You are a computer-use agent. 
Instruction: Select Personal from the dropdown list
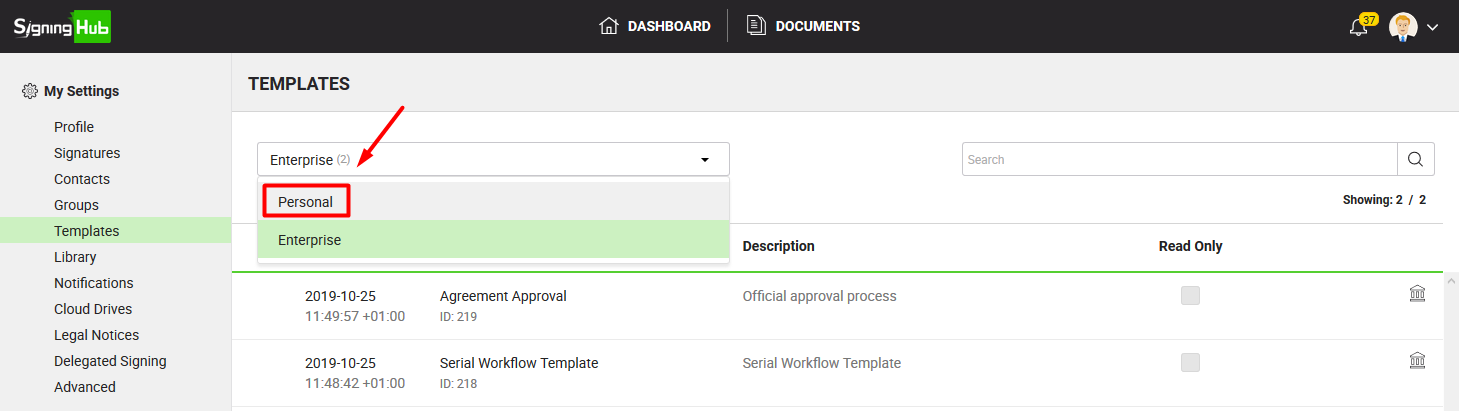(x=306, y=202)
